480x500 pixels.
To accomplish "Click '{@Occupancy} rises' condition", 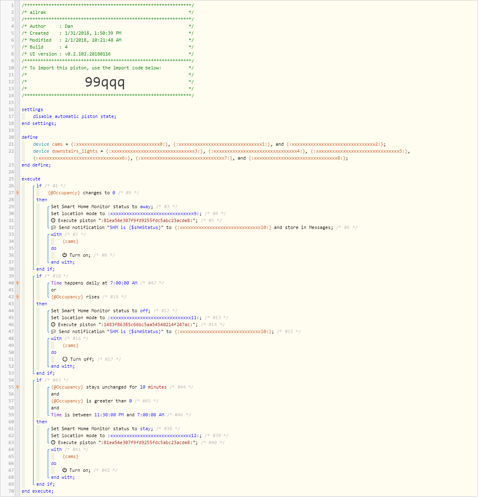I will (x=75, y=297).
